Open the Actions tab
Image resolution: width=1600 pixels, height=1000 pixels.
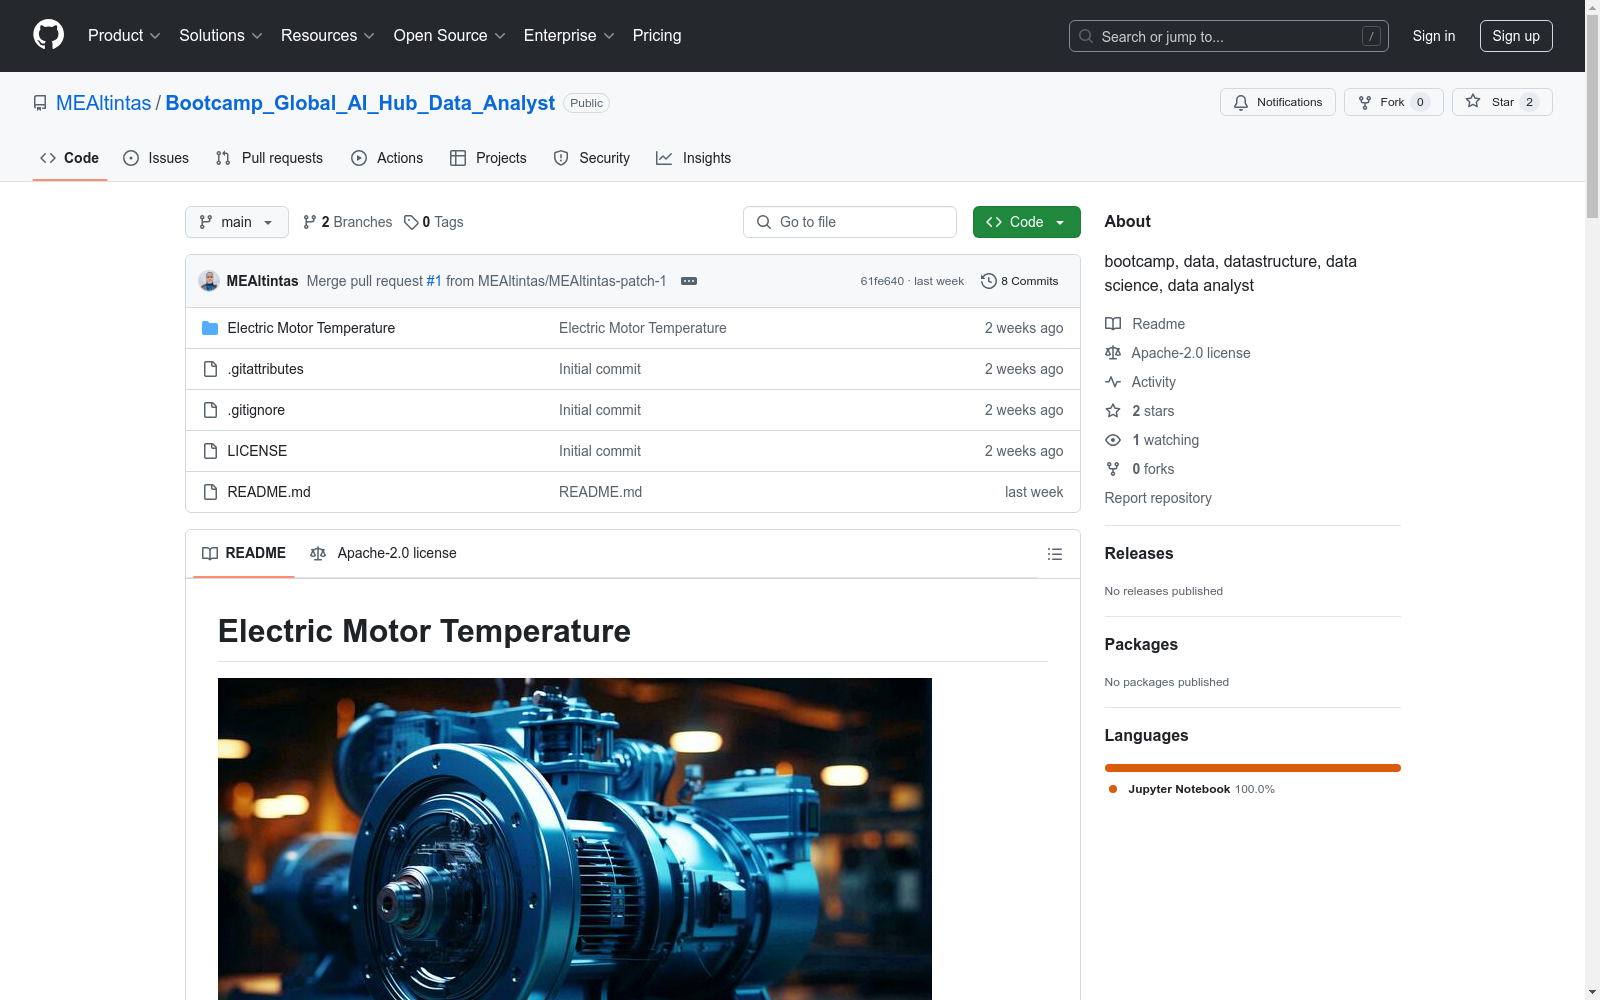(387, 158)
